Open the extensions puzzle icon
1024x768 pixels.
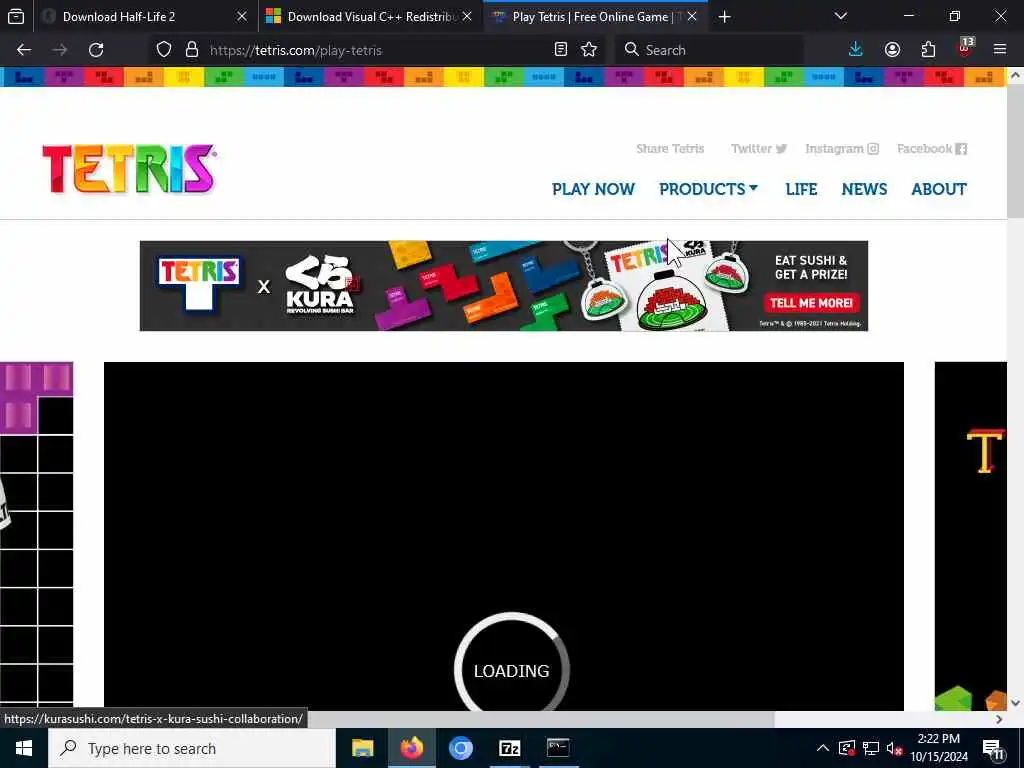coord(928,50)
